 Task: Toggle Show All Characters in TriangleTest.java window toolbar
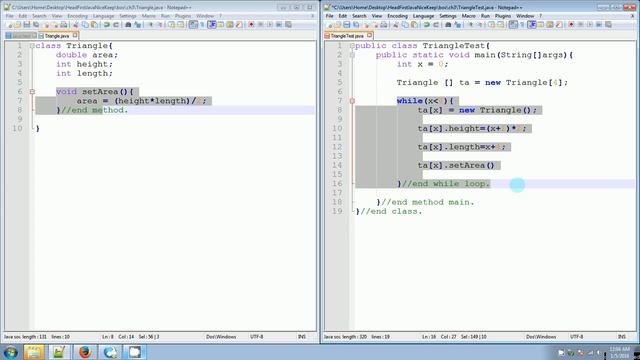522,25
